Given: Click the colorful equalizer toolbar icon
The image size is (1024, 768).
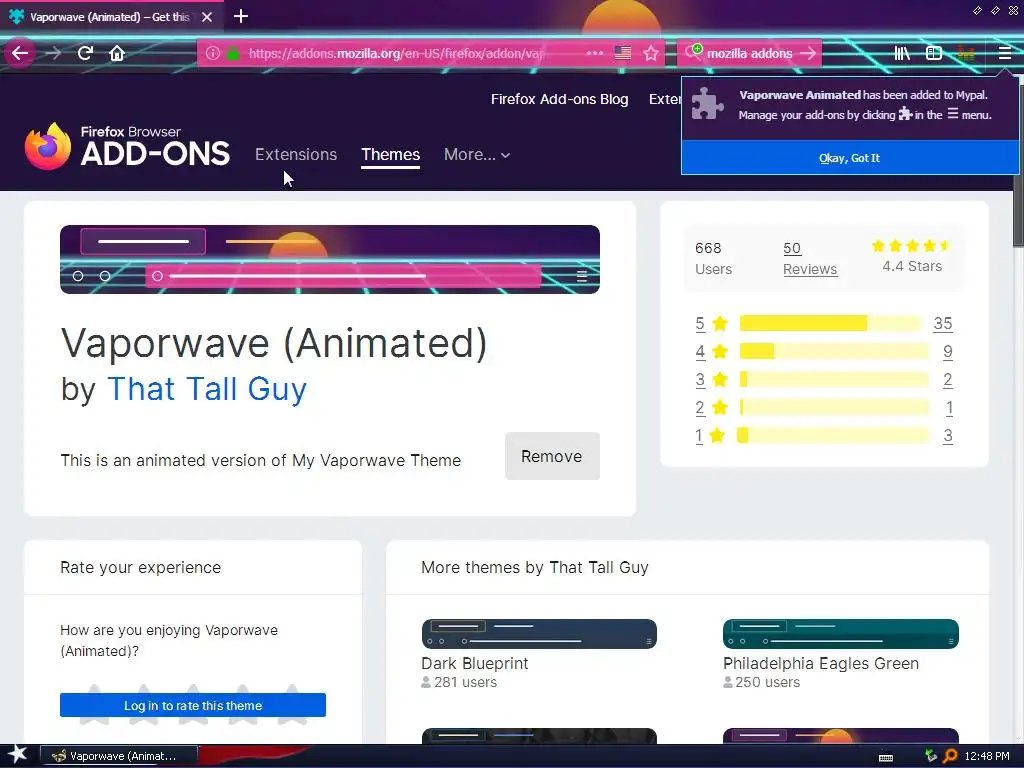Looking at the screenshot, I should click(x=965, y=53).
